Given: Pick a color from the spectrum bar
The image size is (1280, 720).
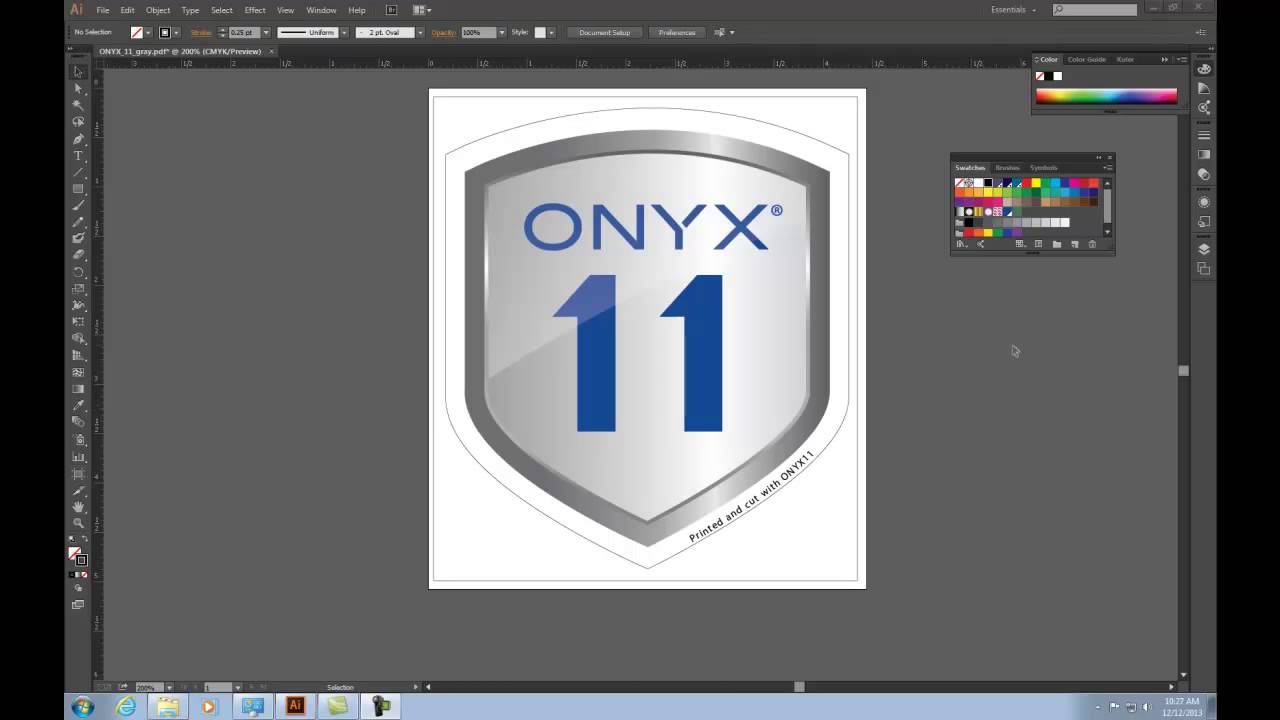Looking at the screenshot, I should click(x=1106, y=96).
